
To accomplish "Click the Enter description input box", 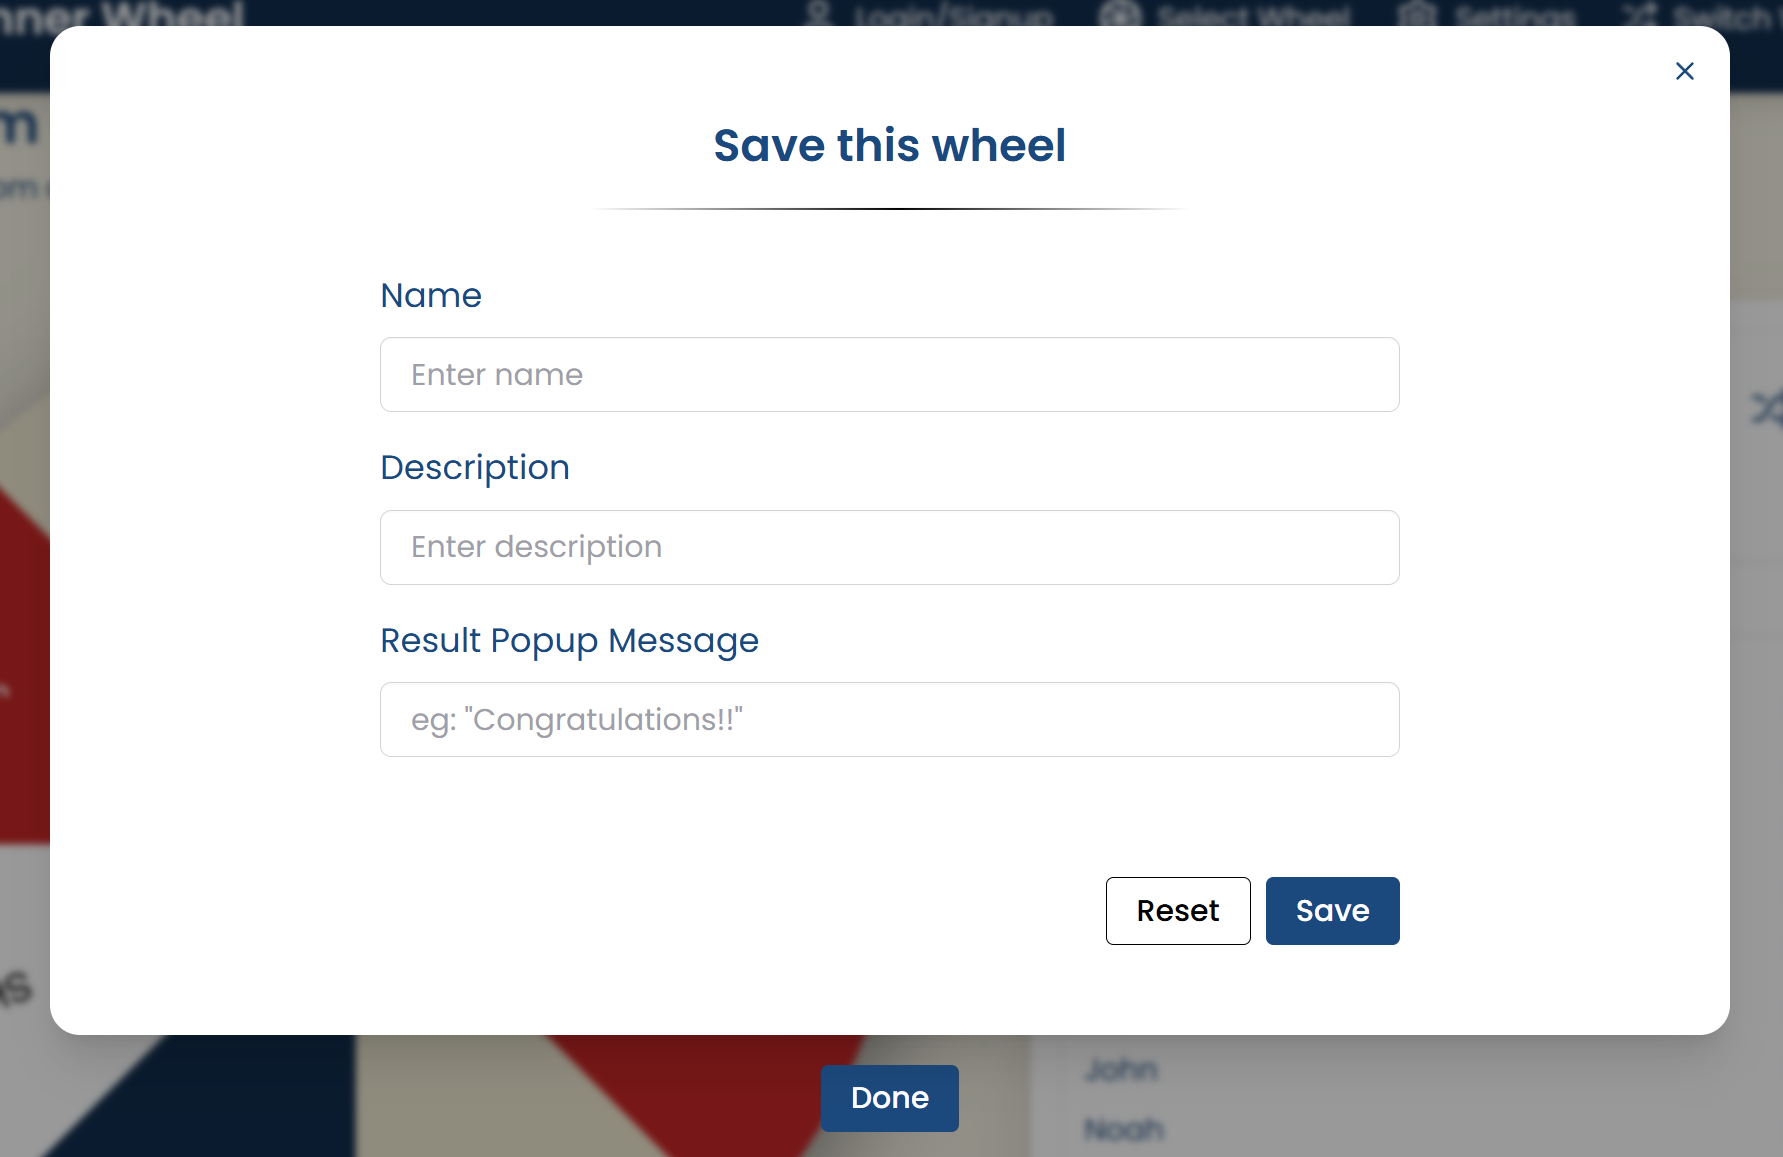I will click(x=889, y=547).
